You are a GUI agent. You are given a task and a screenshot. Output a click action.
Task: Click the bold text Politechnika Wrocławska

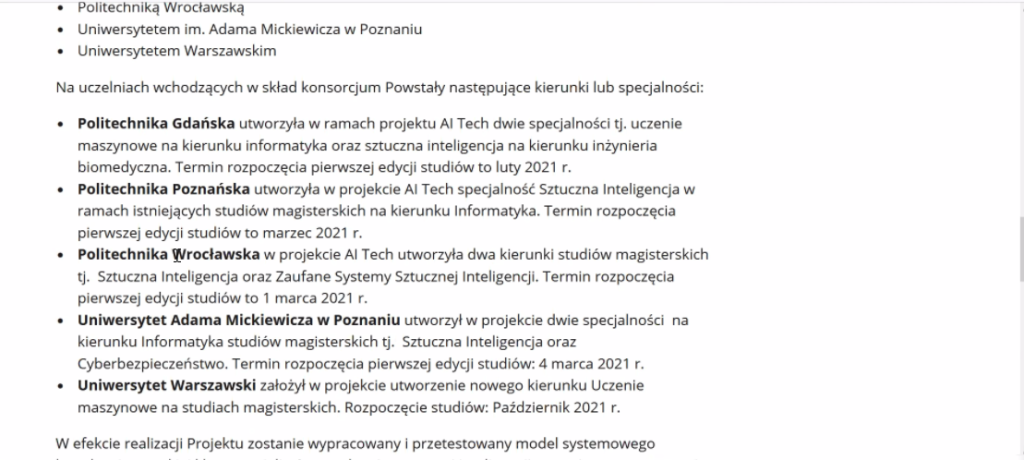point(168,254)
